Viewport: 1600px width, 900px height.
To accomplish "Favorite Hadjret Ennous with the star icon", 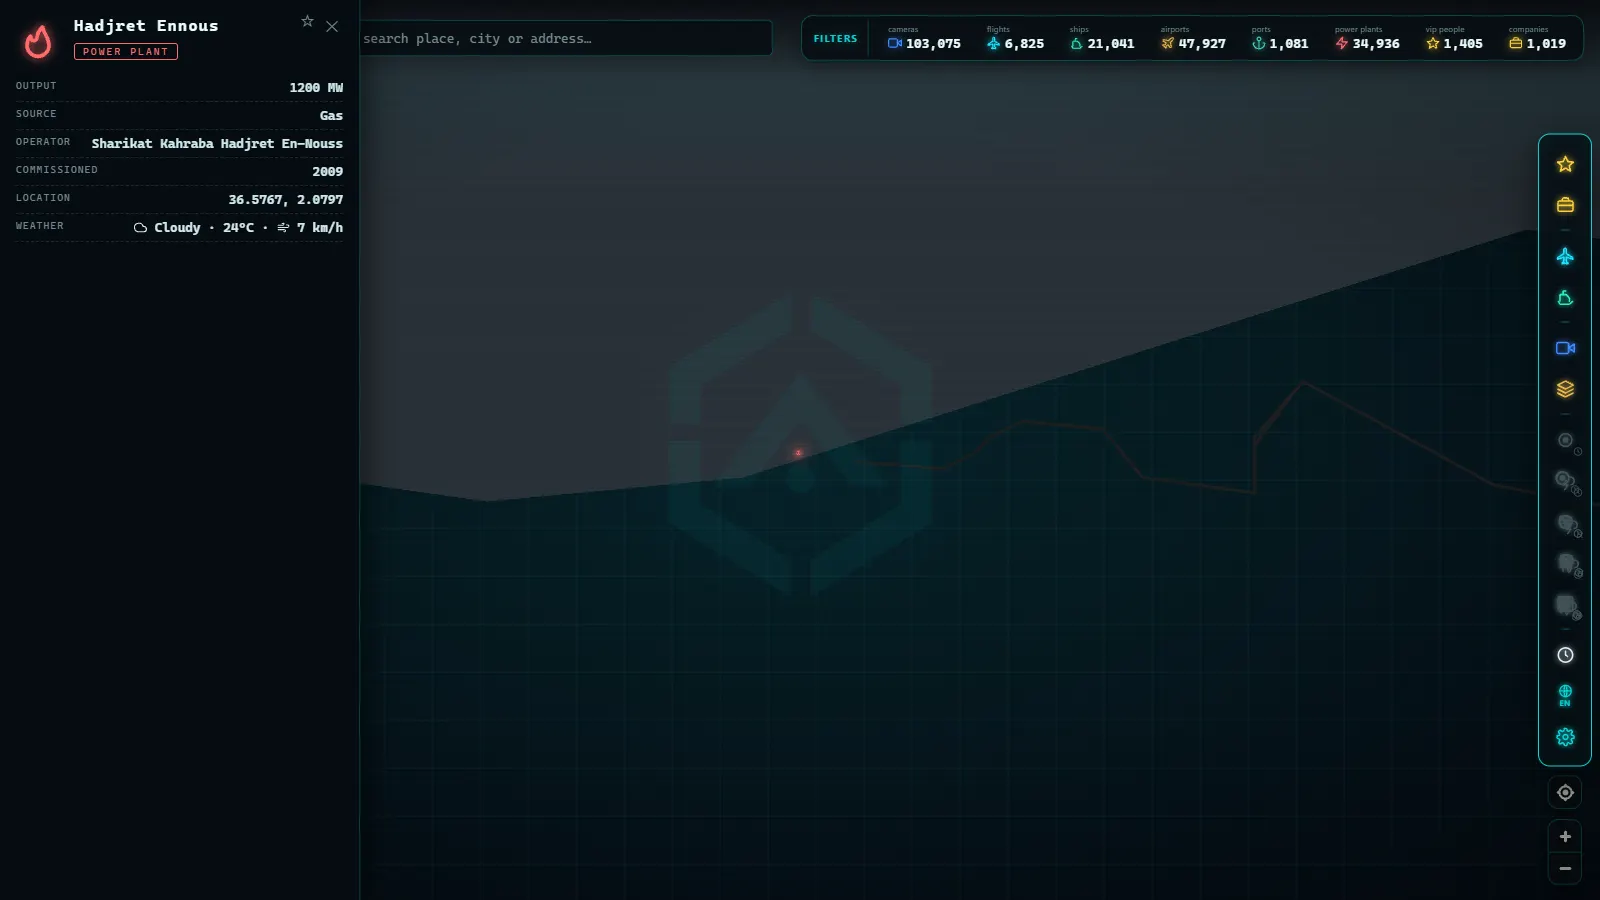I will [x=307, y=21].
